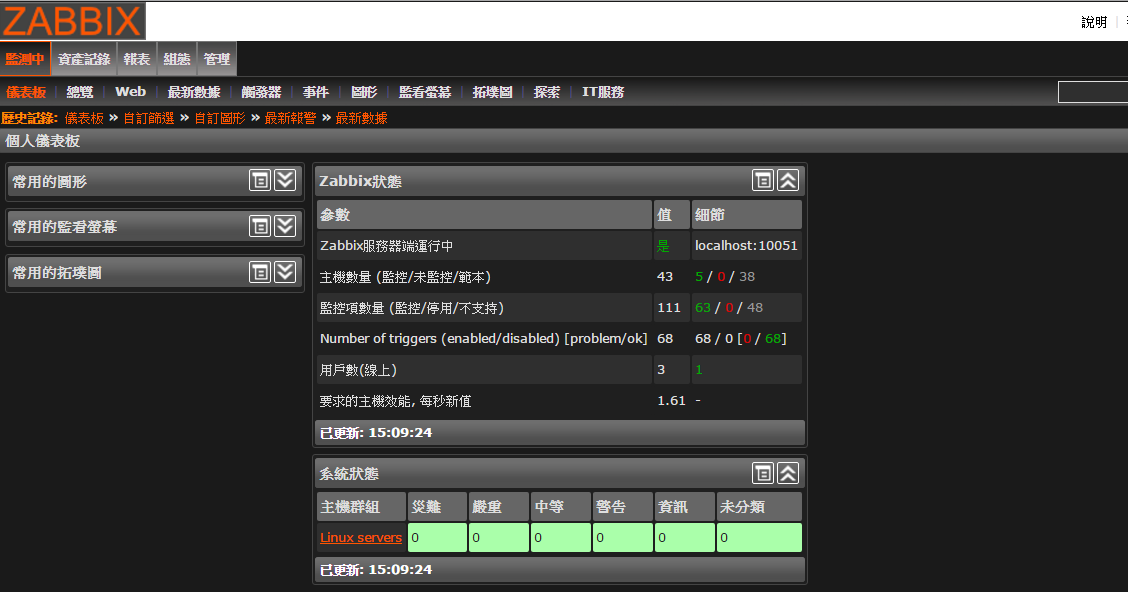The height and width of the screenshot is (592, 1128).
Task: Open the 探索 submenu item
Action: (547, 92)
